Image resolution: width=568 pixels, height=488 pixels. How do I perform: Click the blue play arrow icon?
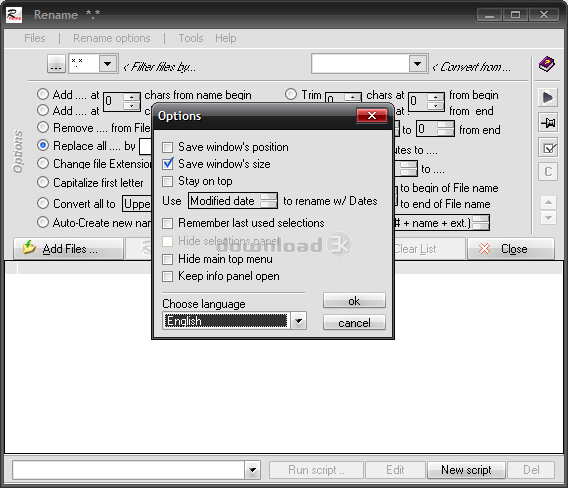pos(547,97)
